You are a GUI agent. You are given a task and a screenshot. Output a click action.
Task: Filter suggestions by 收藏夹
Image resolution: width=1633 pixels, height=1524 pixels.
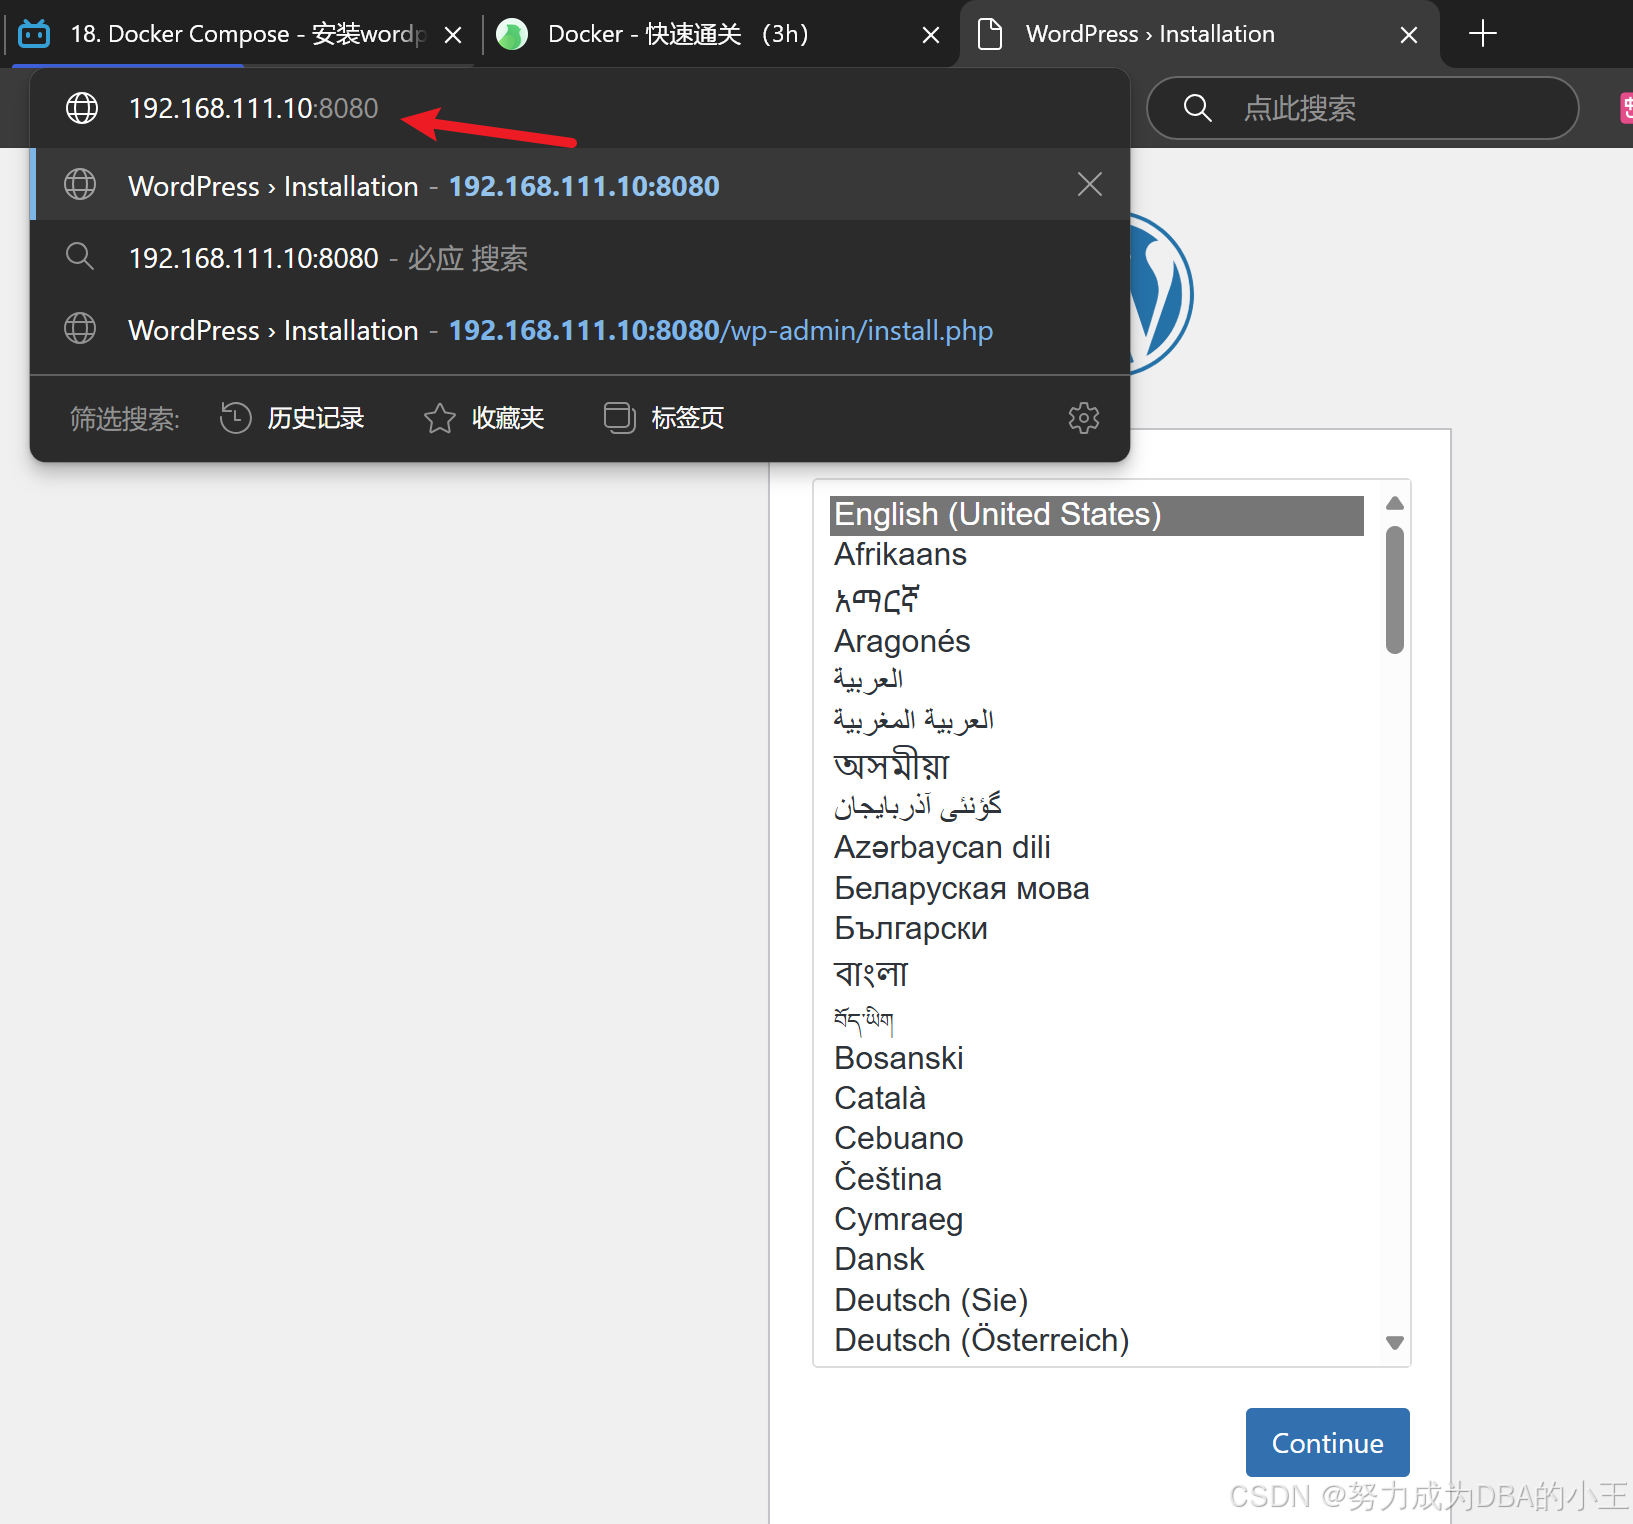point(484,418)
